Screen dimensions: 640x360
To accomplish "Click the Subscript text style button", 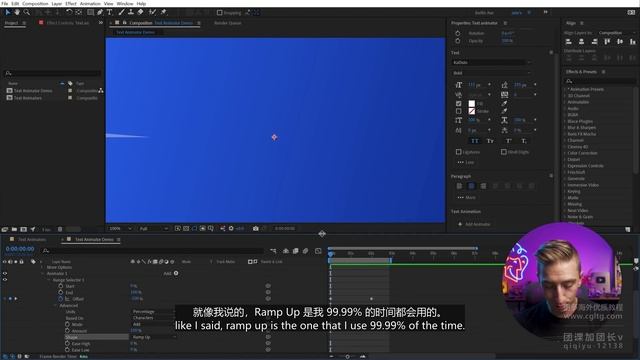I will pyautogui.click(x=524, y=141).
